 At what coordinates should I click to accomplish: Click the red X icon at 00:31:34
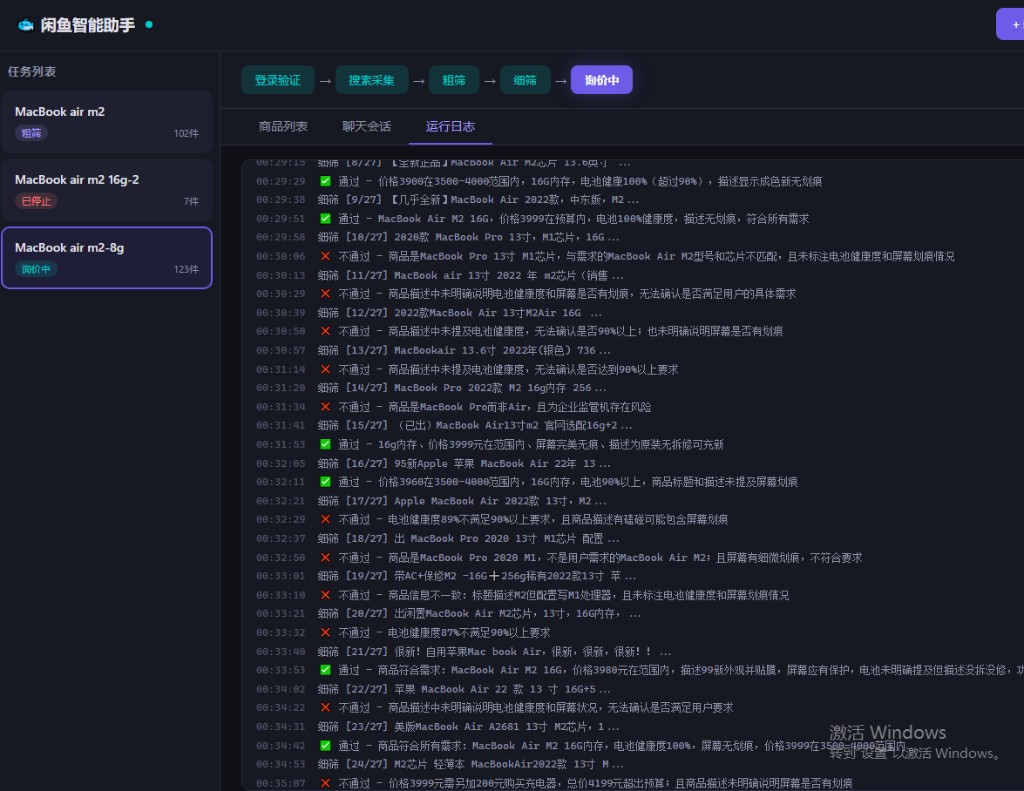click(x=325, y=407)
